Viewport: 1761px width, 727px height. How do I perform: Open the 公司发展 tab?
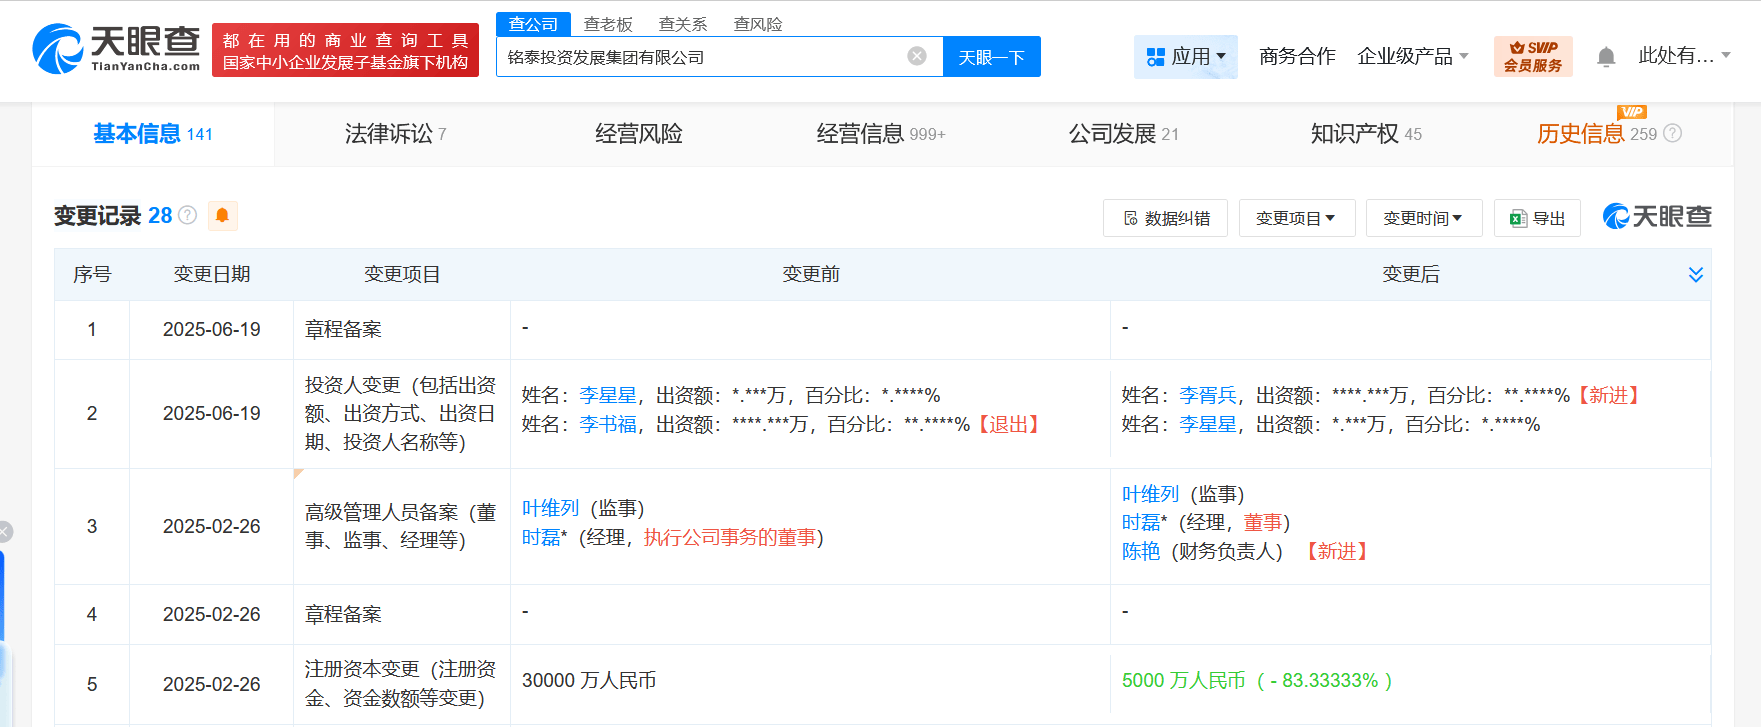(1123, 134)
